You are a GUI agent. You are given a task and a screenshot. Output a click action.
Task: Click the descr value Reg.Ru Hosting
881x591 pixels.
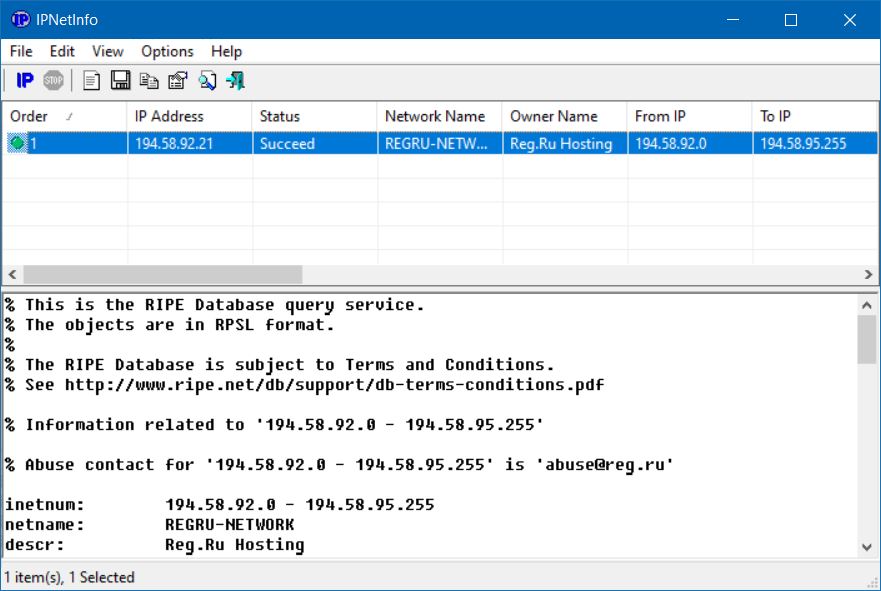click(235, 545)
